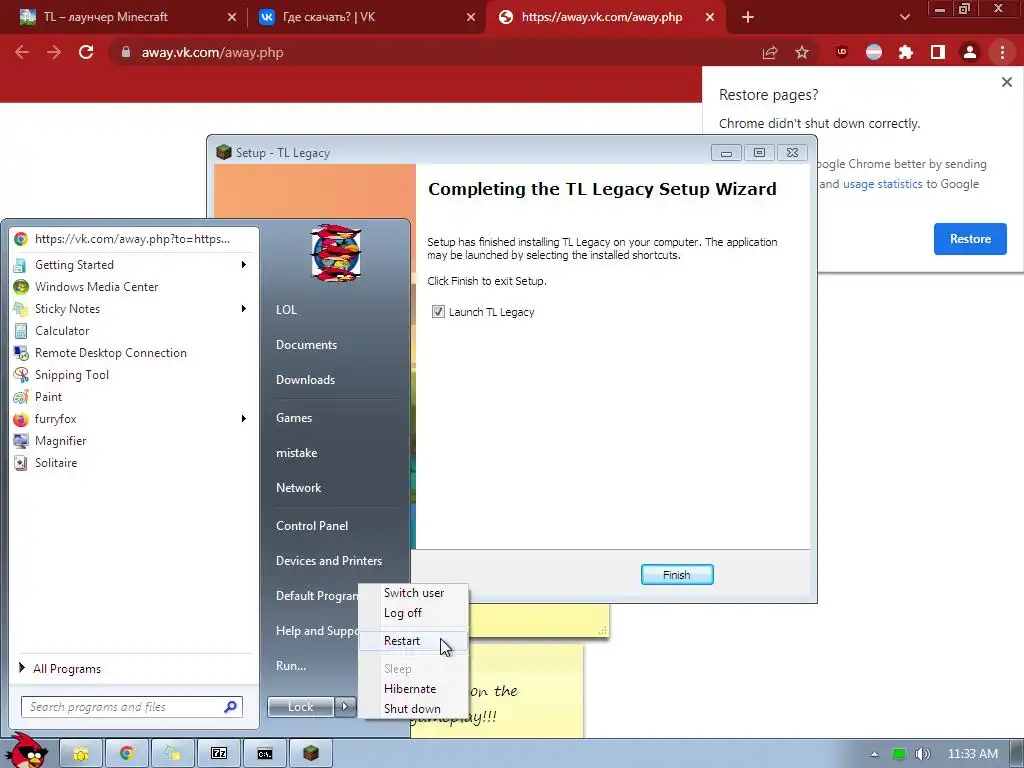1024x768 pixels.
Task: Bookmark this page with the star
Action: pos(802,52)
